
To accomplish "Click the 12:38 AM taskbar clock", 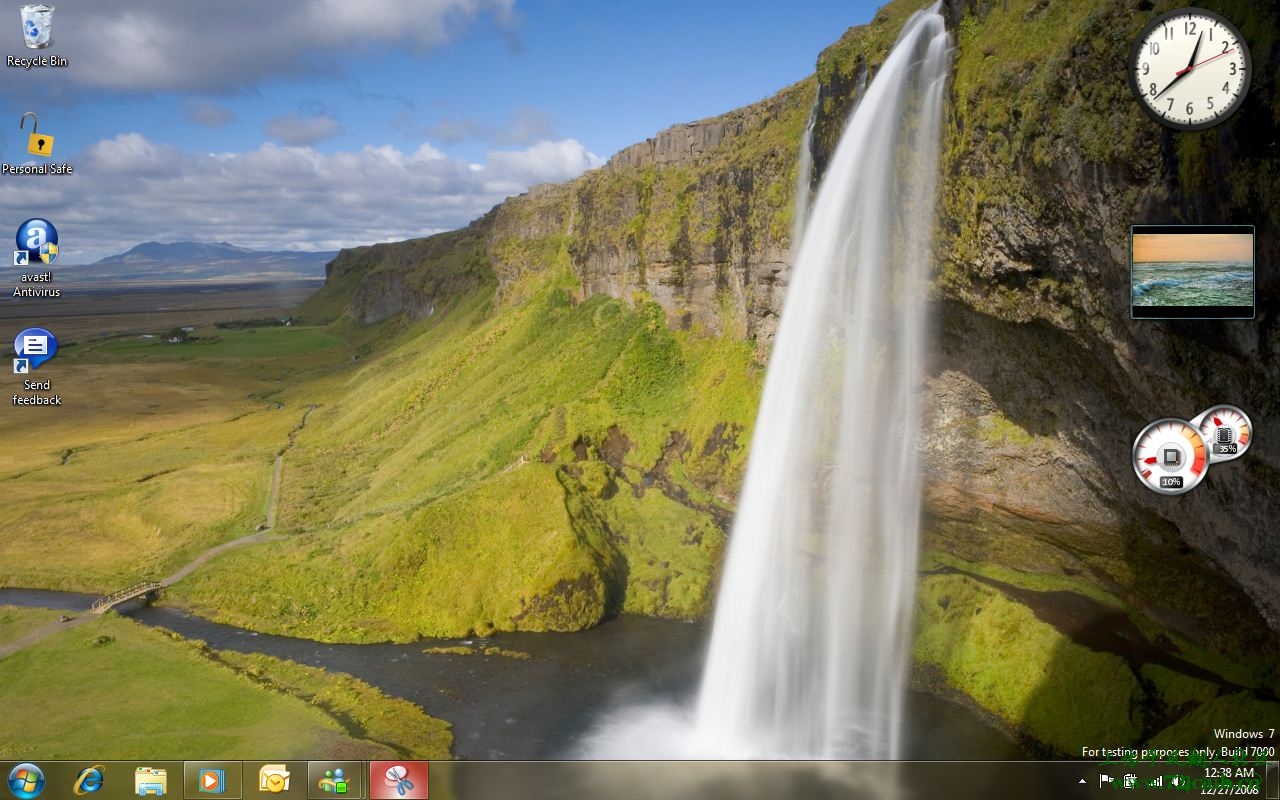I will tap(1229, 780).
